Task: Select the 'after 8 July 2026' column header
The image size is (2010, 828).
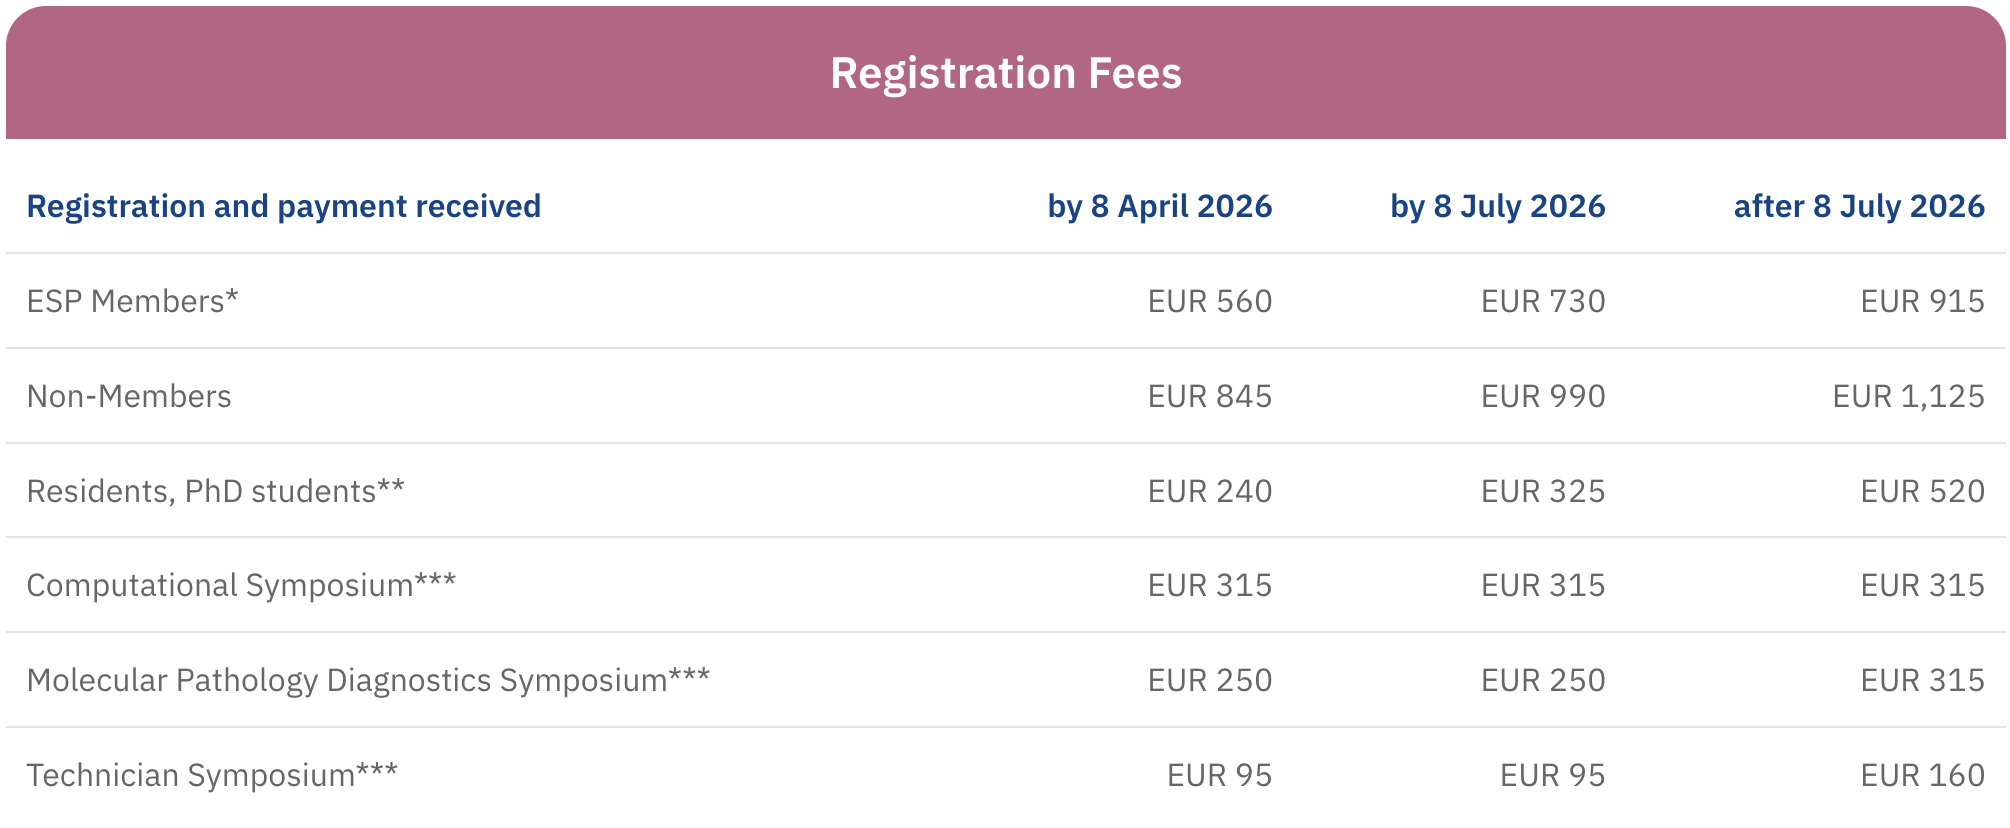Action: tap(1858, 206)
